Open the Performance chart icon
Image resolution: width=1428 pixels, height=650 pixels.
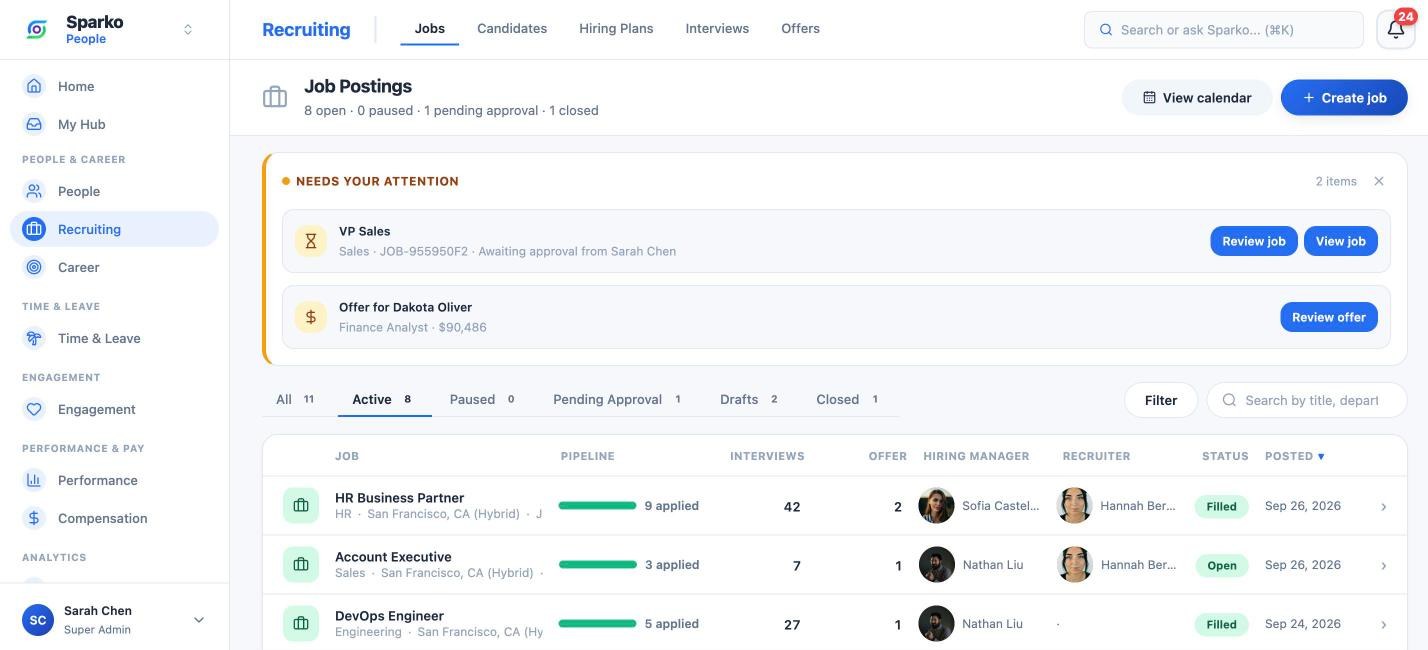[34, 480]
